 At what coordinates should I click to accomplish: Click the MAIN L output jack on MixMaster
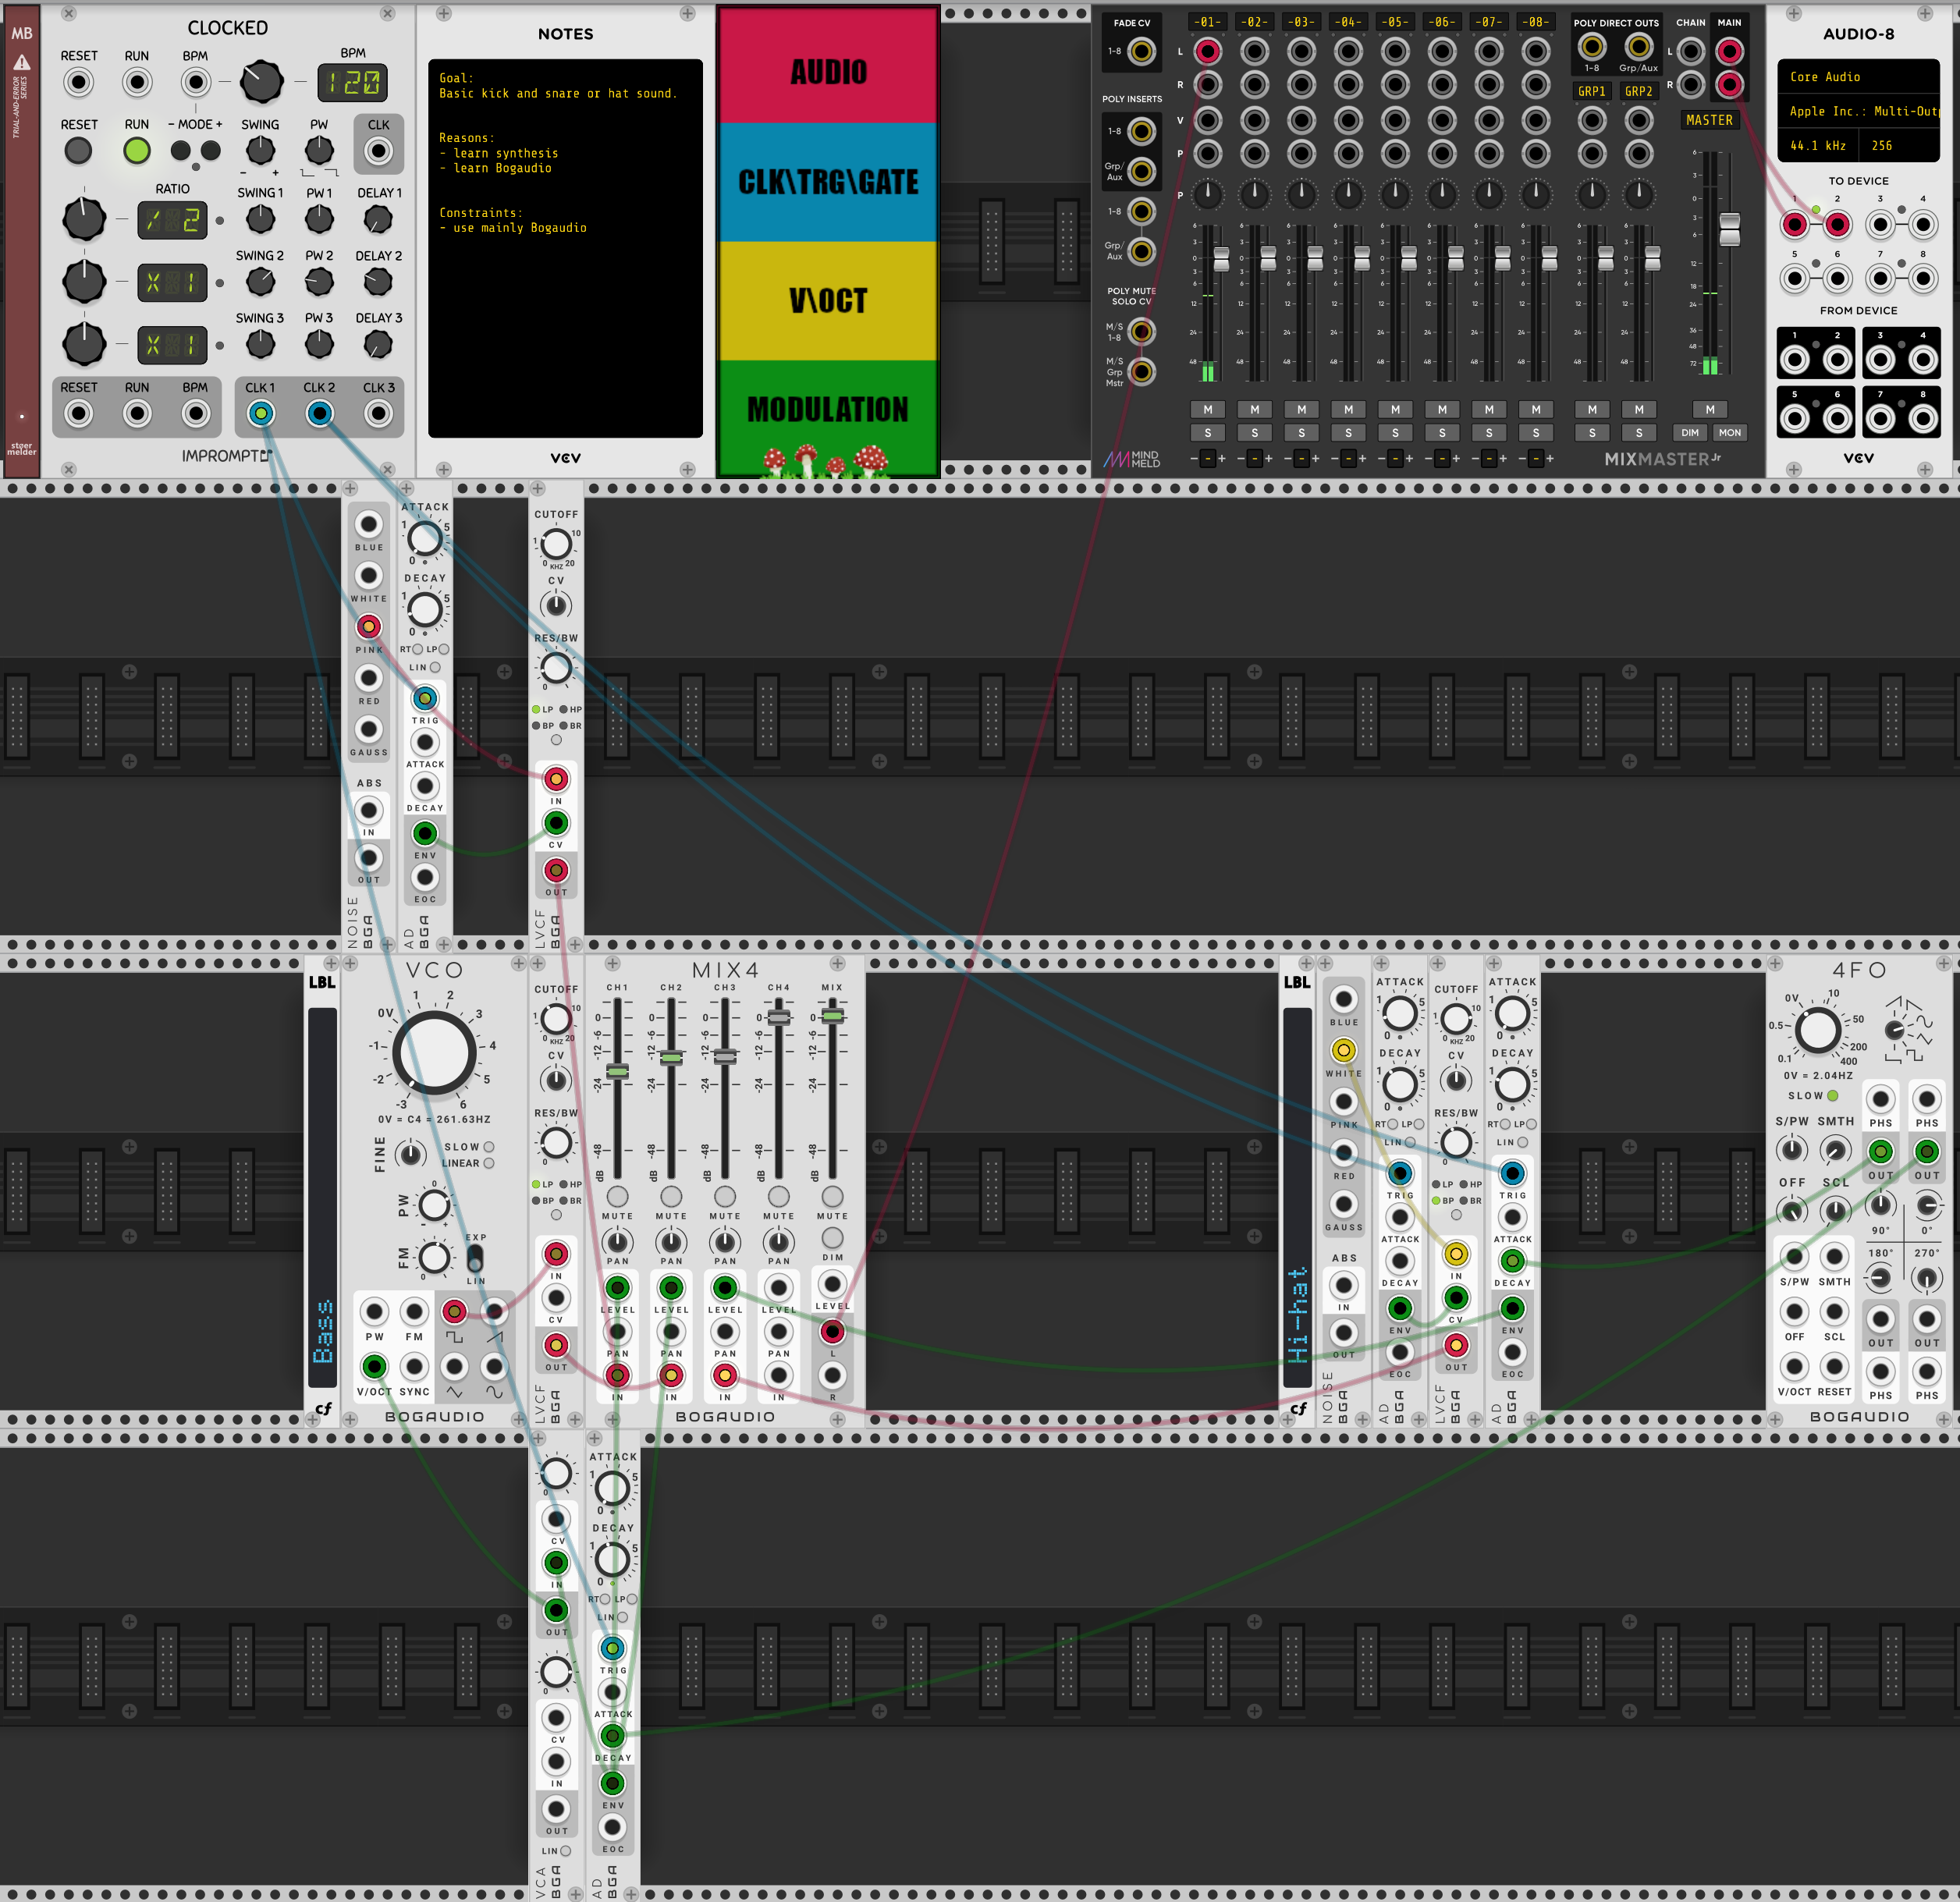[x=1730, y=51]
